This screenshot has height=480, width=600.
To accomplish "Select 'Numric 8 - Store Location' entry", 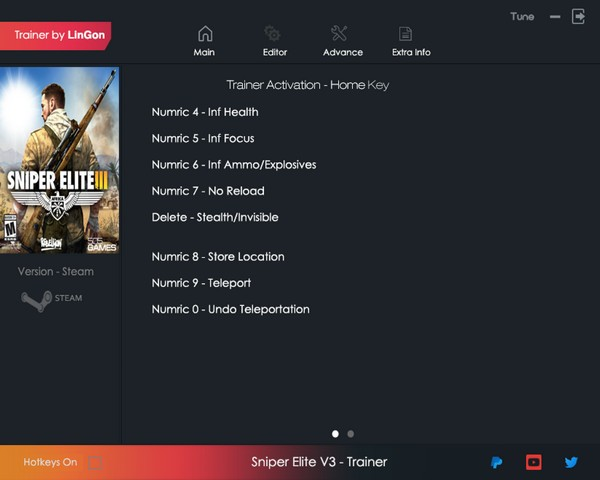I will pyautogui.click(x=218, y=257).
